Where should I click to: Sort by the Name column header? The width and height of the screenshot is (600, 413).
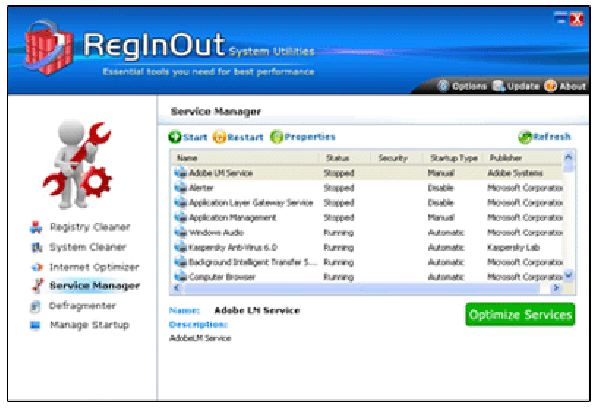[x=245, y=158]
